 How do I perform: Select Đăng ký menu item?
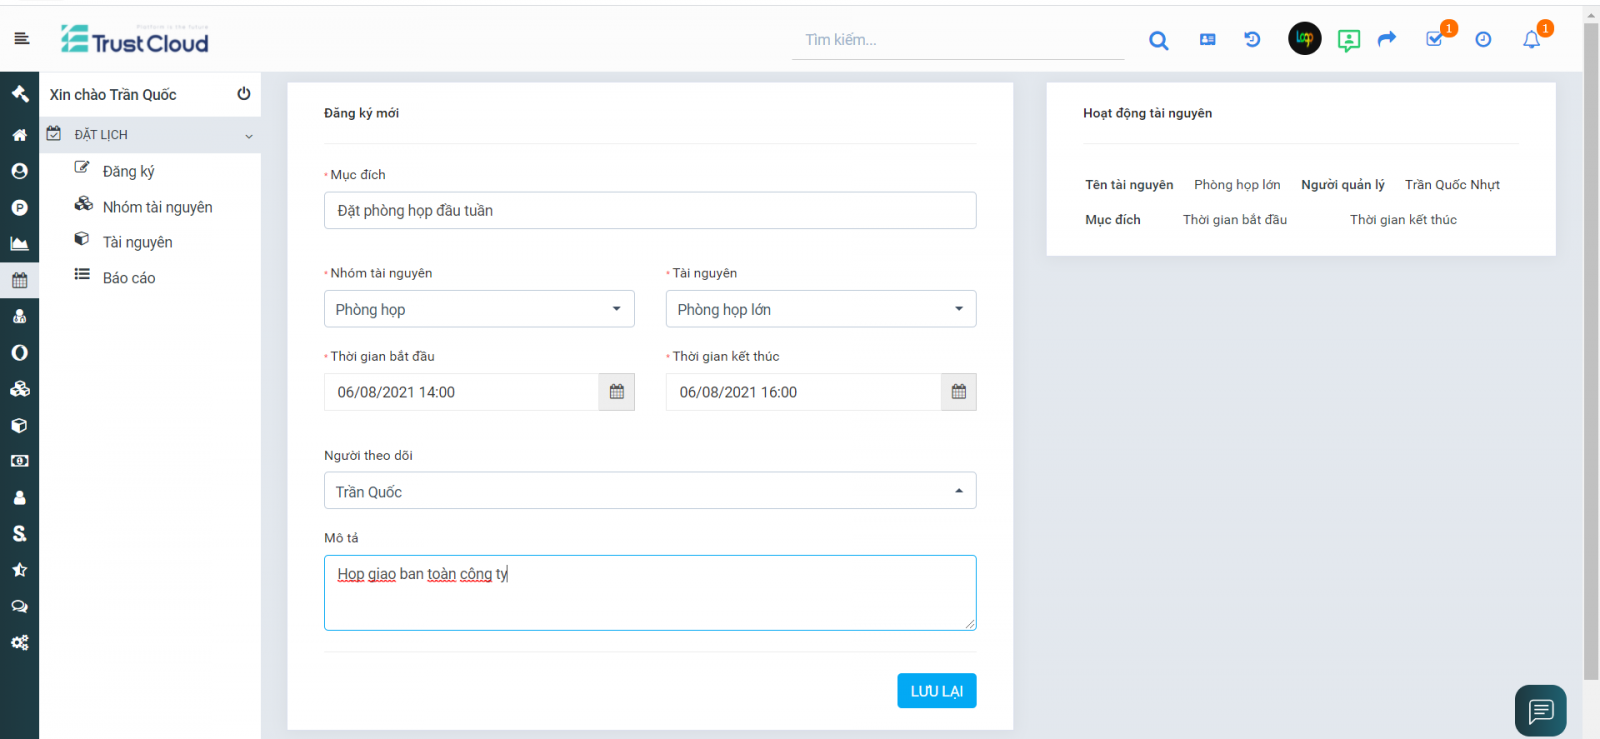point(128,171)
